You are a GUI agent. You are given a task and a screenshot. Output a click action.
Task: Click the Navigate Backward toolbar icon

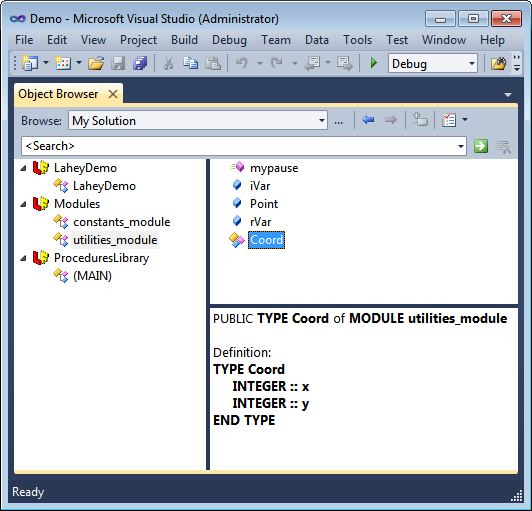(x=312, y=63)
